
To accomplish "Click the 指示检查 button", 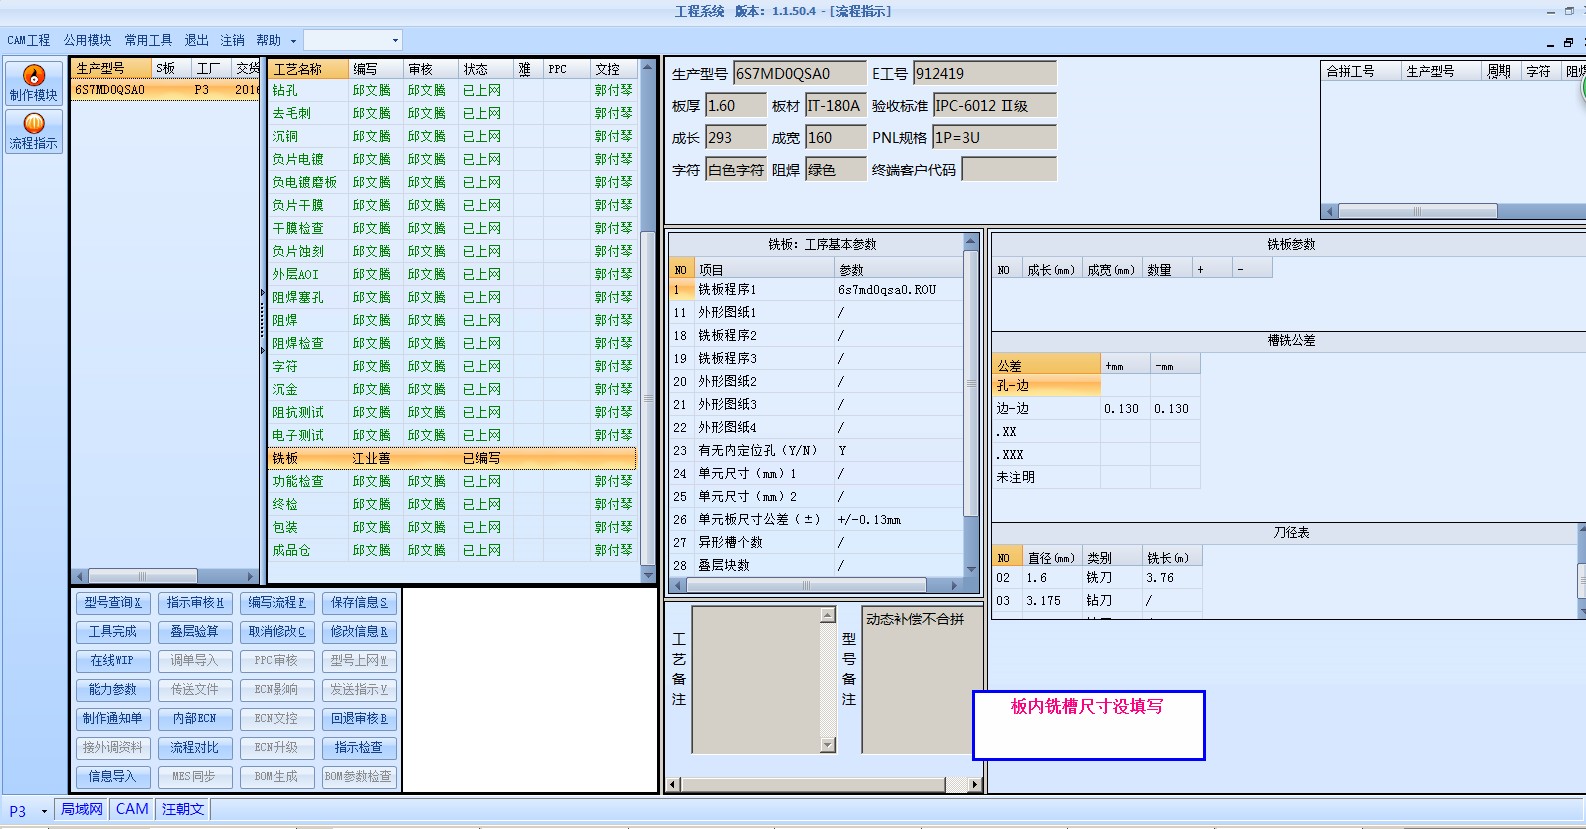I will (359, 748).
